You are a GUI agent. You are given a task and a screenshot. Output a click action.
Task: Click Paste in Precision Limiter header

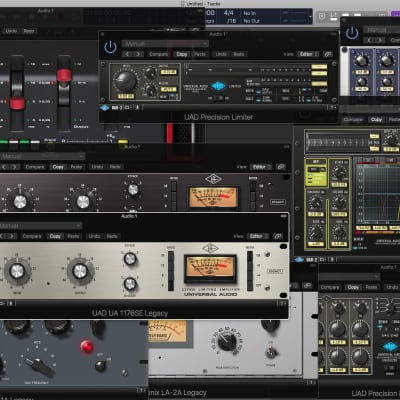point(200,54)
